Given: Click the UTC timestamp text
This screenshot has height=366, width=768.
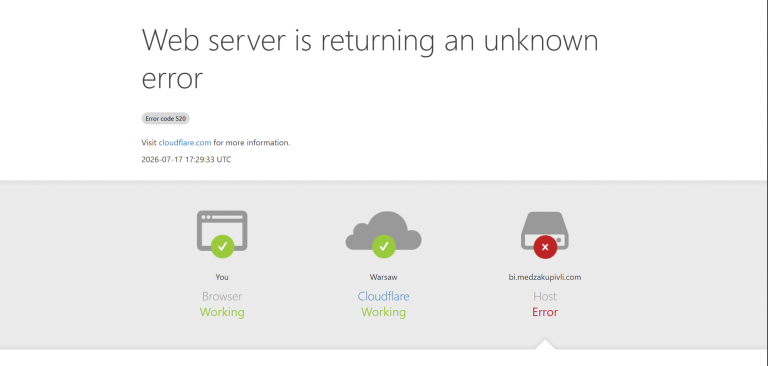Looking at the screenshot, I should coord(186,159).
